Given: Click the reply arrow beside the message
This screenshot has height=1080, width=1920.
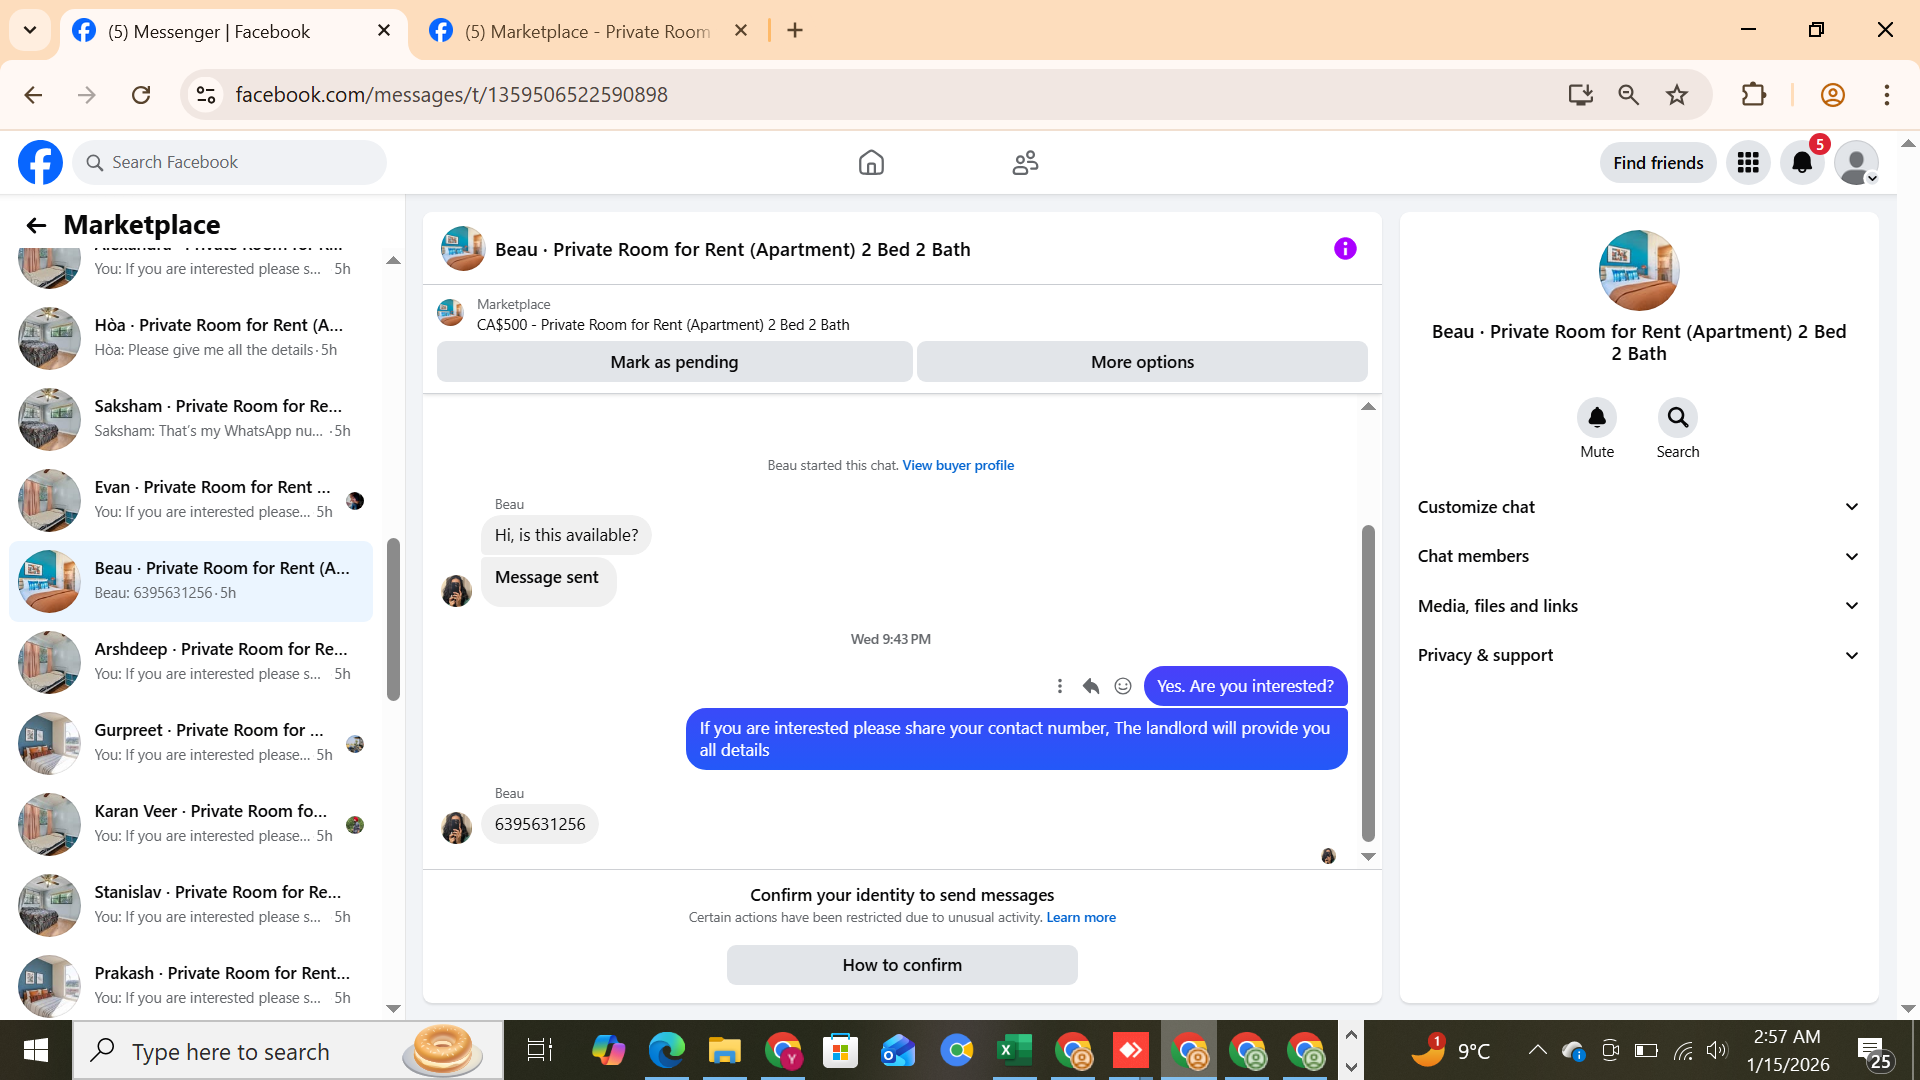Looking at the screenshot, I should coord(1091,686).
